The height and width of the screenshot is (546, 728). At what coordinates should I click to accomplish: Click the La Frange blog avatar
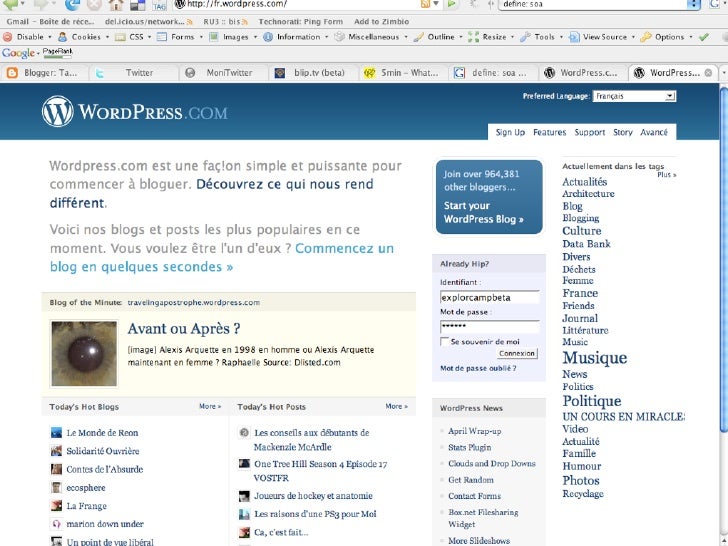click(x=56, y=506)
